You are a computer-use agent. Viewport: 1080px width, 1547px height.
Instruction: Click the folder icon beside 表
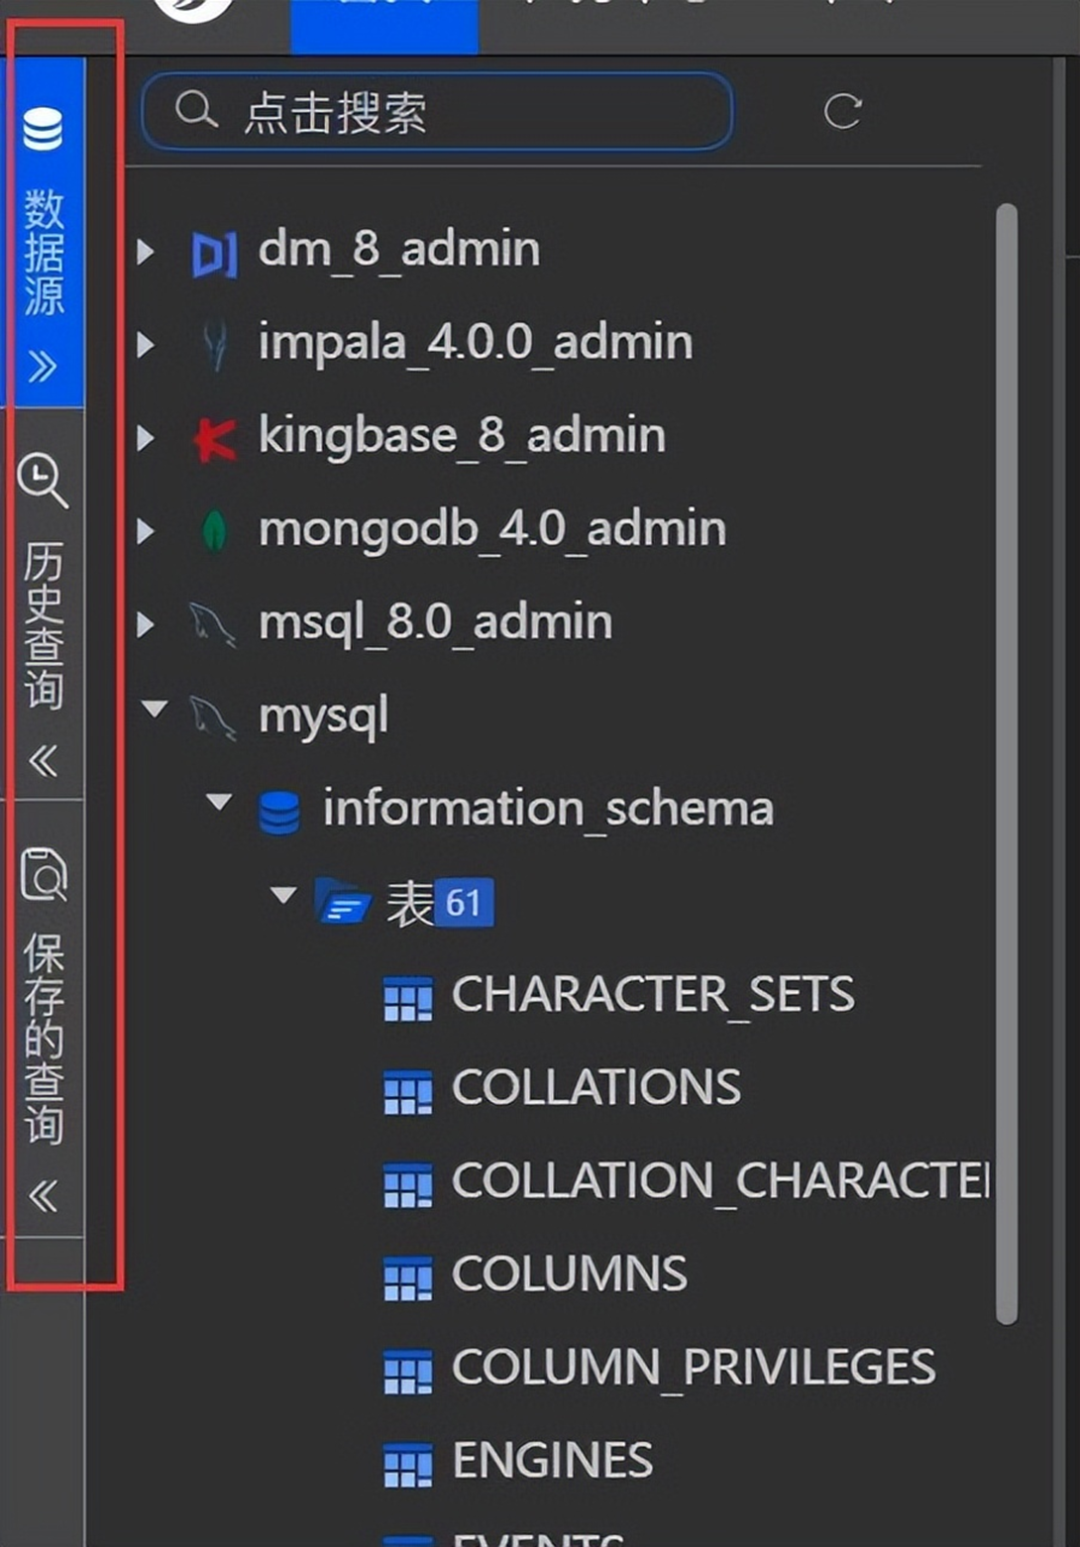click(x=343, y=901)
